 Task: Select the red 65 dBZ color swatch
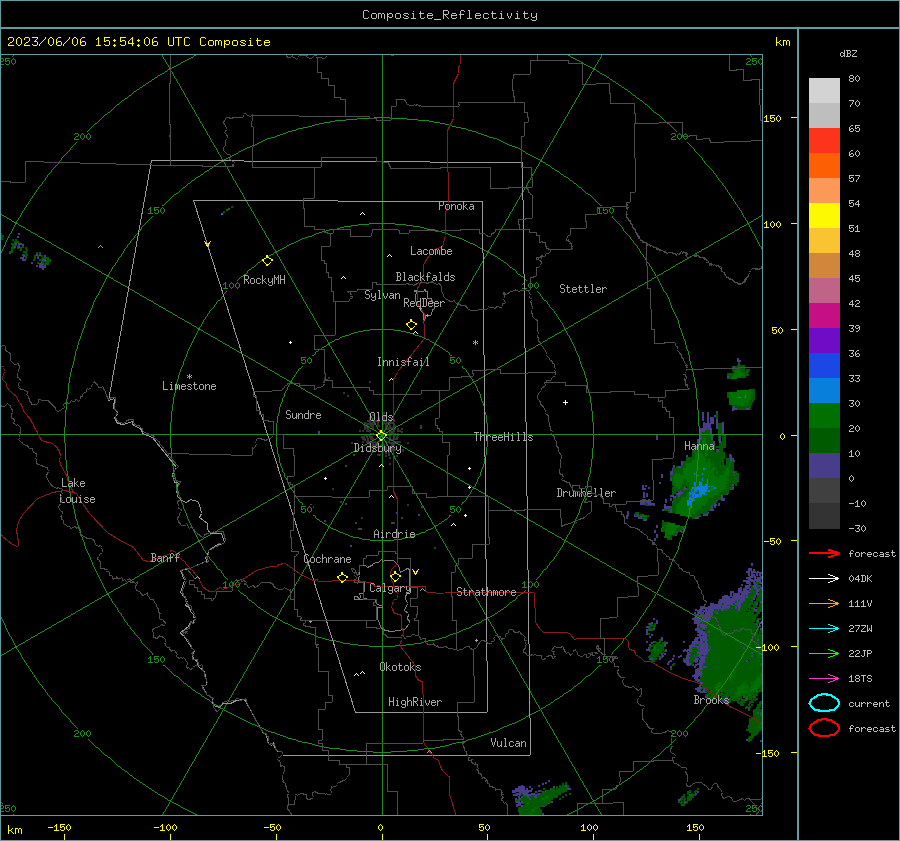[x=824, y=140]
